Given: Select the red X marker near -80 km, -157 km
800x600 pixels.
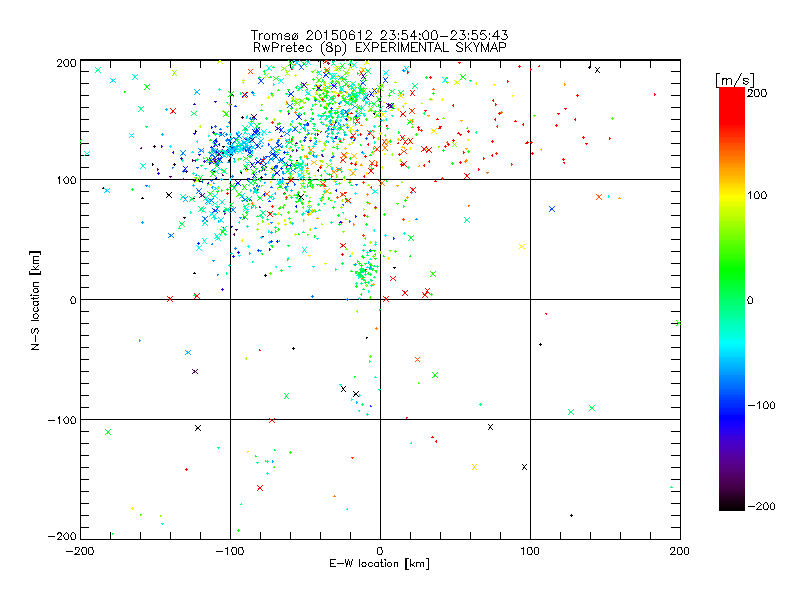Looking at the screenshot, I should pyautogui.click(x=260, y=488).
